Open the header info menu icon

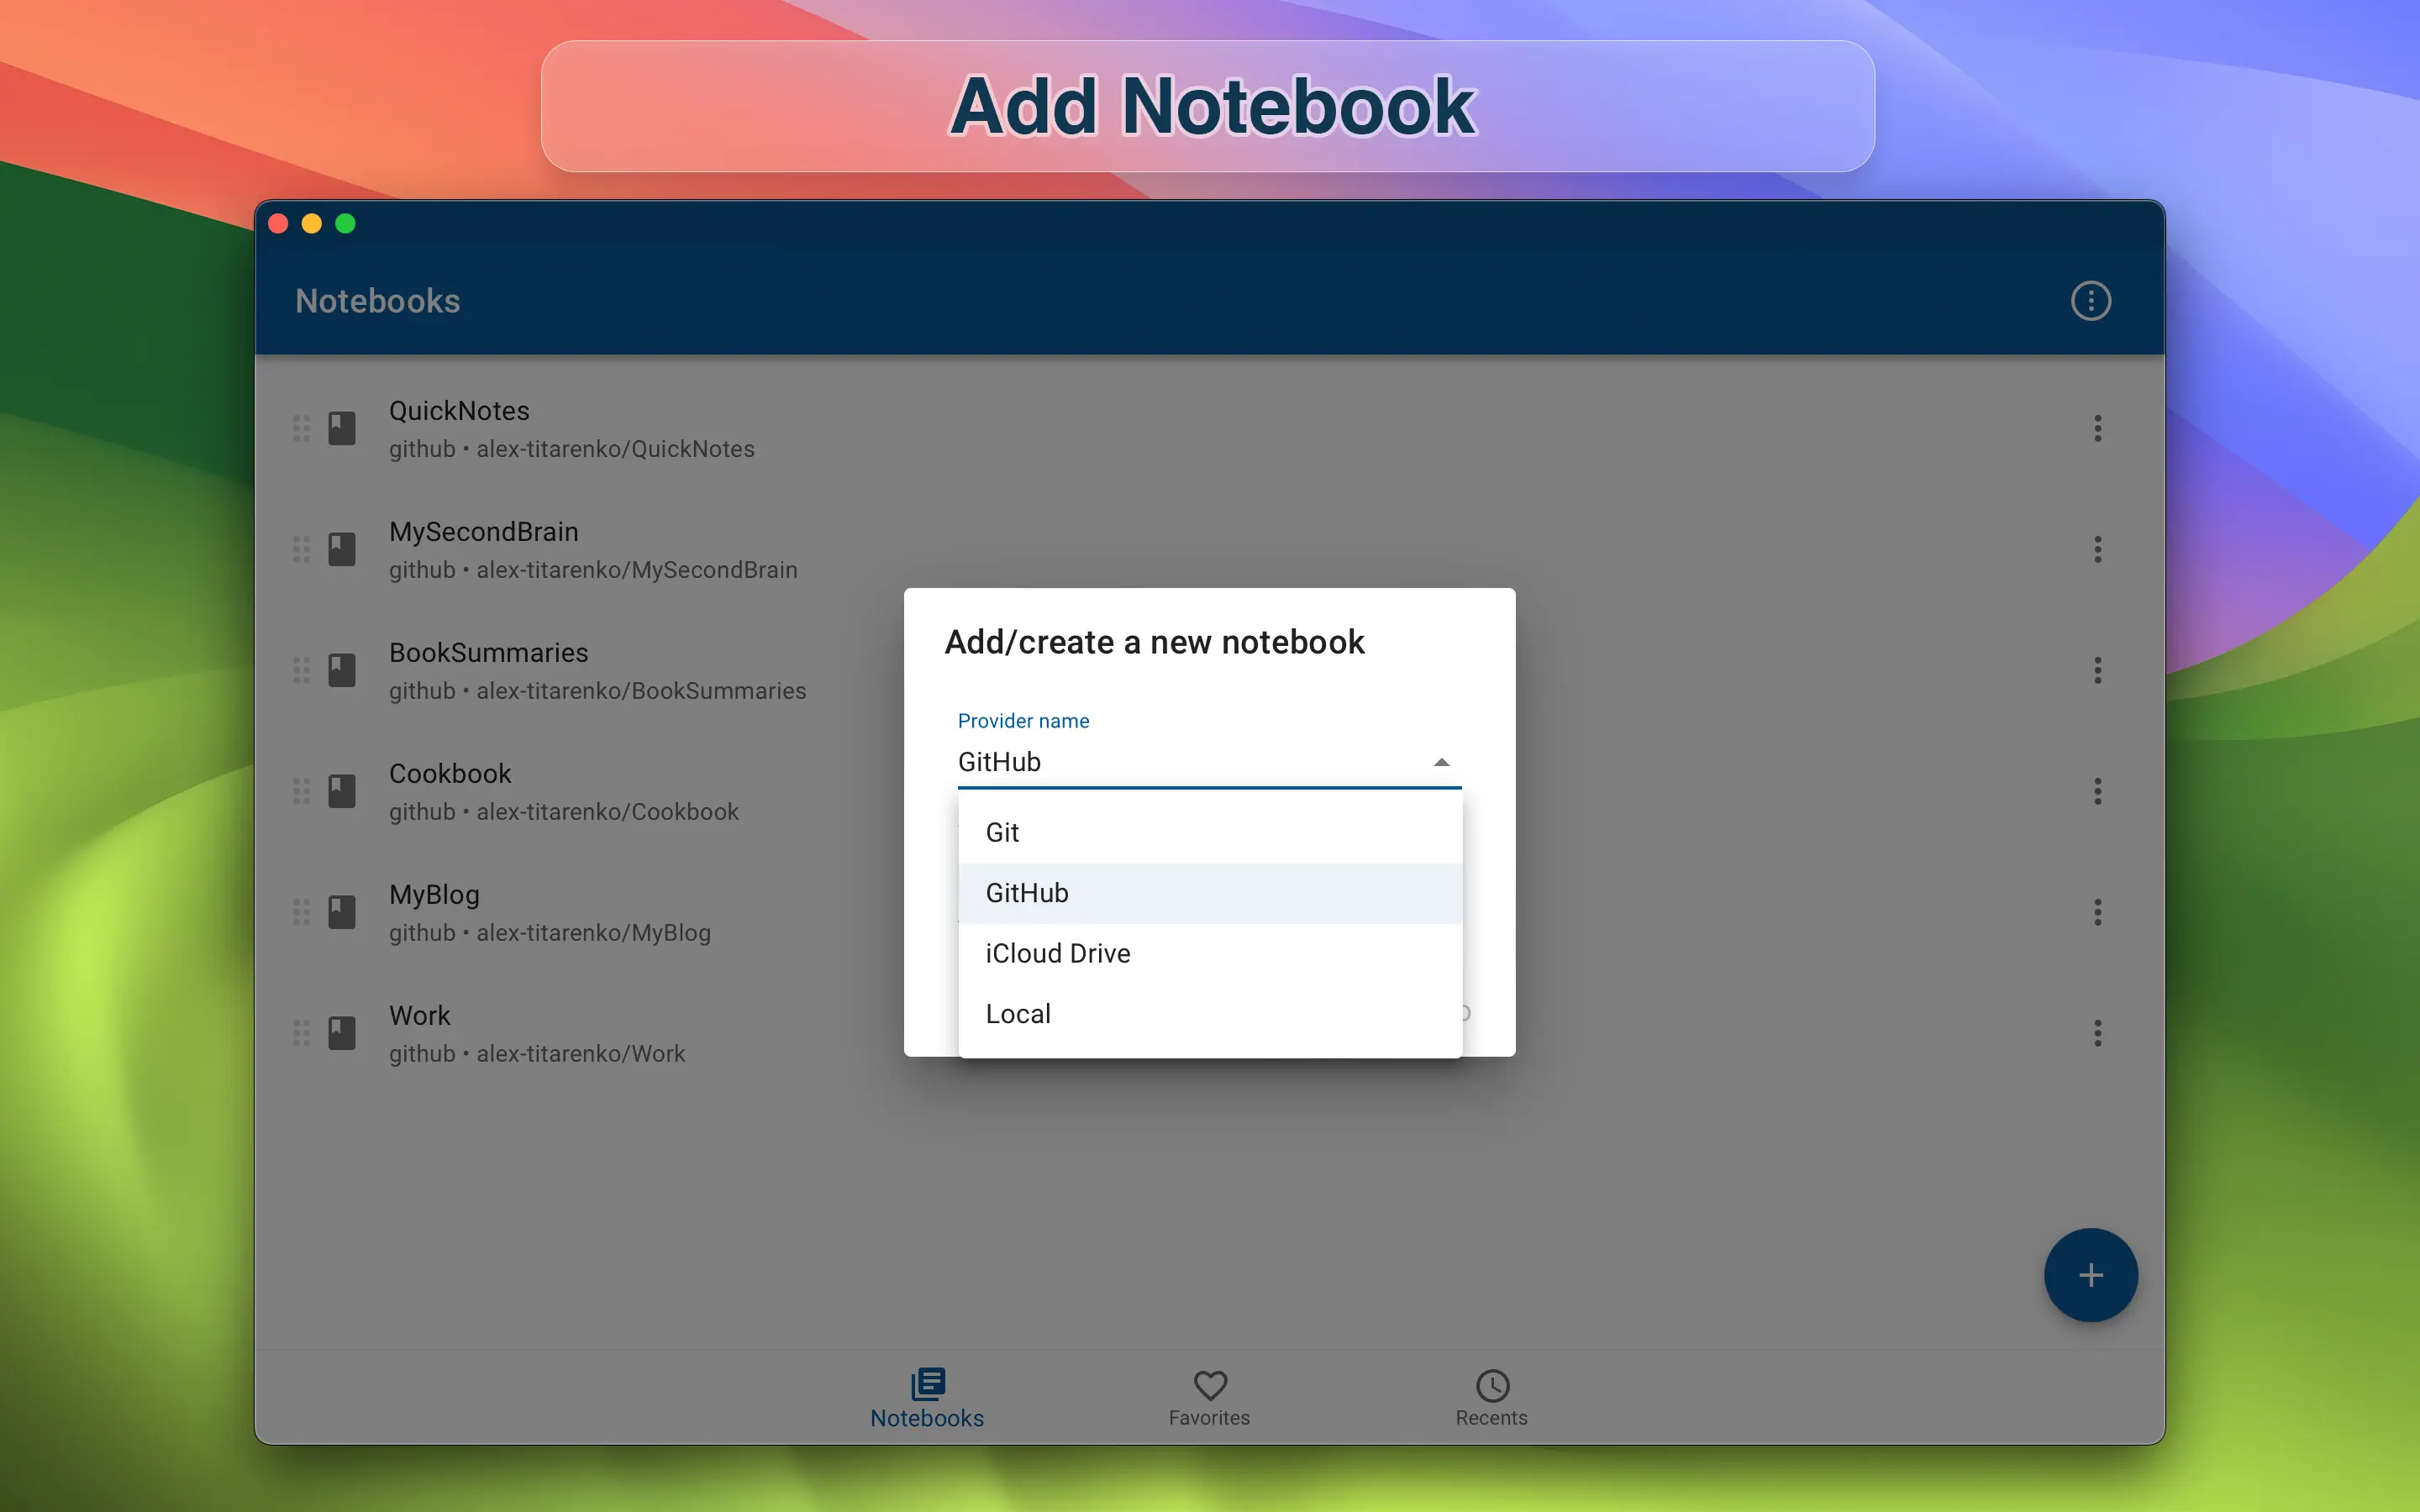[2090, 301]
